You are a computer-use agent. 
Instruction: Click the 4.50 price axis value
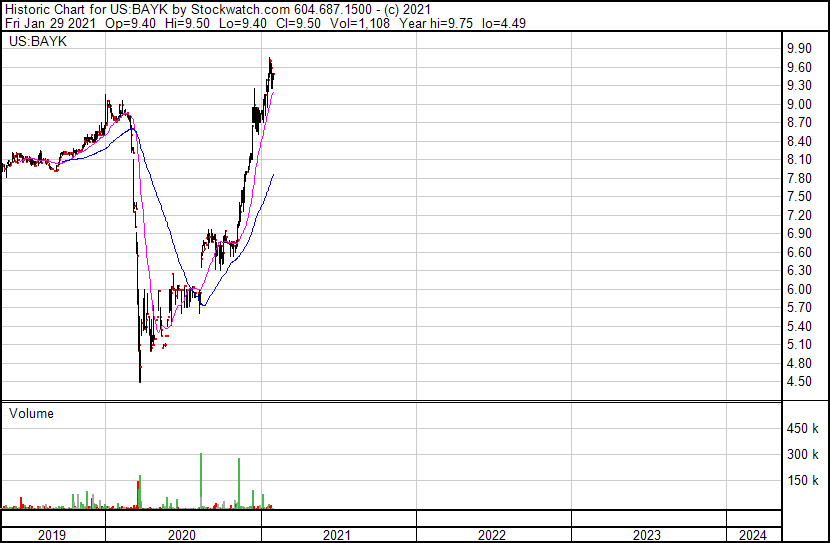[x=799, y=382]
